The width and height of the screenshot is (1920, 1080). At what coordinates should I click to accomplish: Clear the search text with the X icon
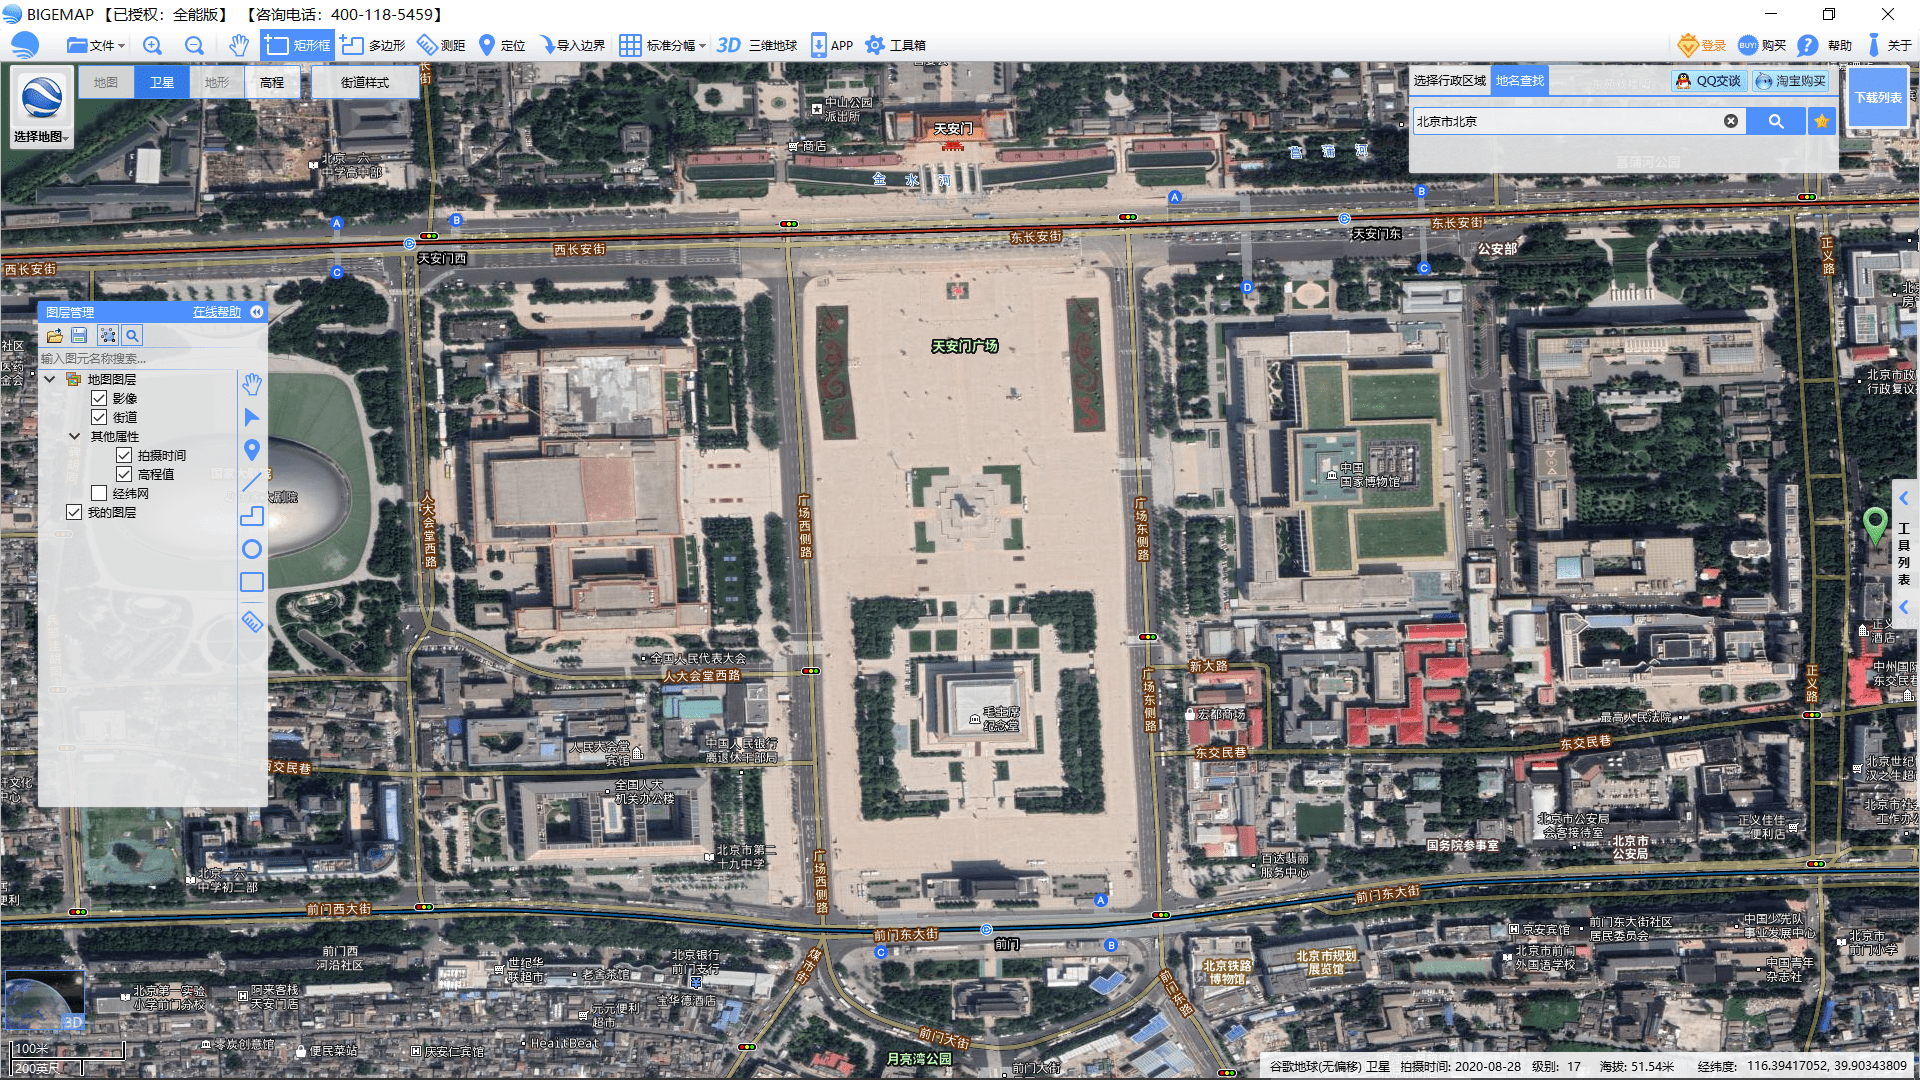1731,121
